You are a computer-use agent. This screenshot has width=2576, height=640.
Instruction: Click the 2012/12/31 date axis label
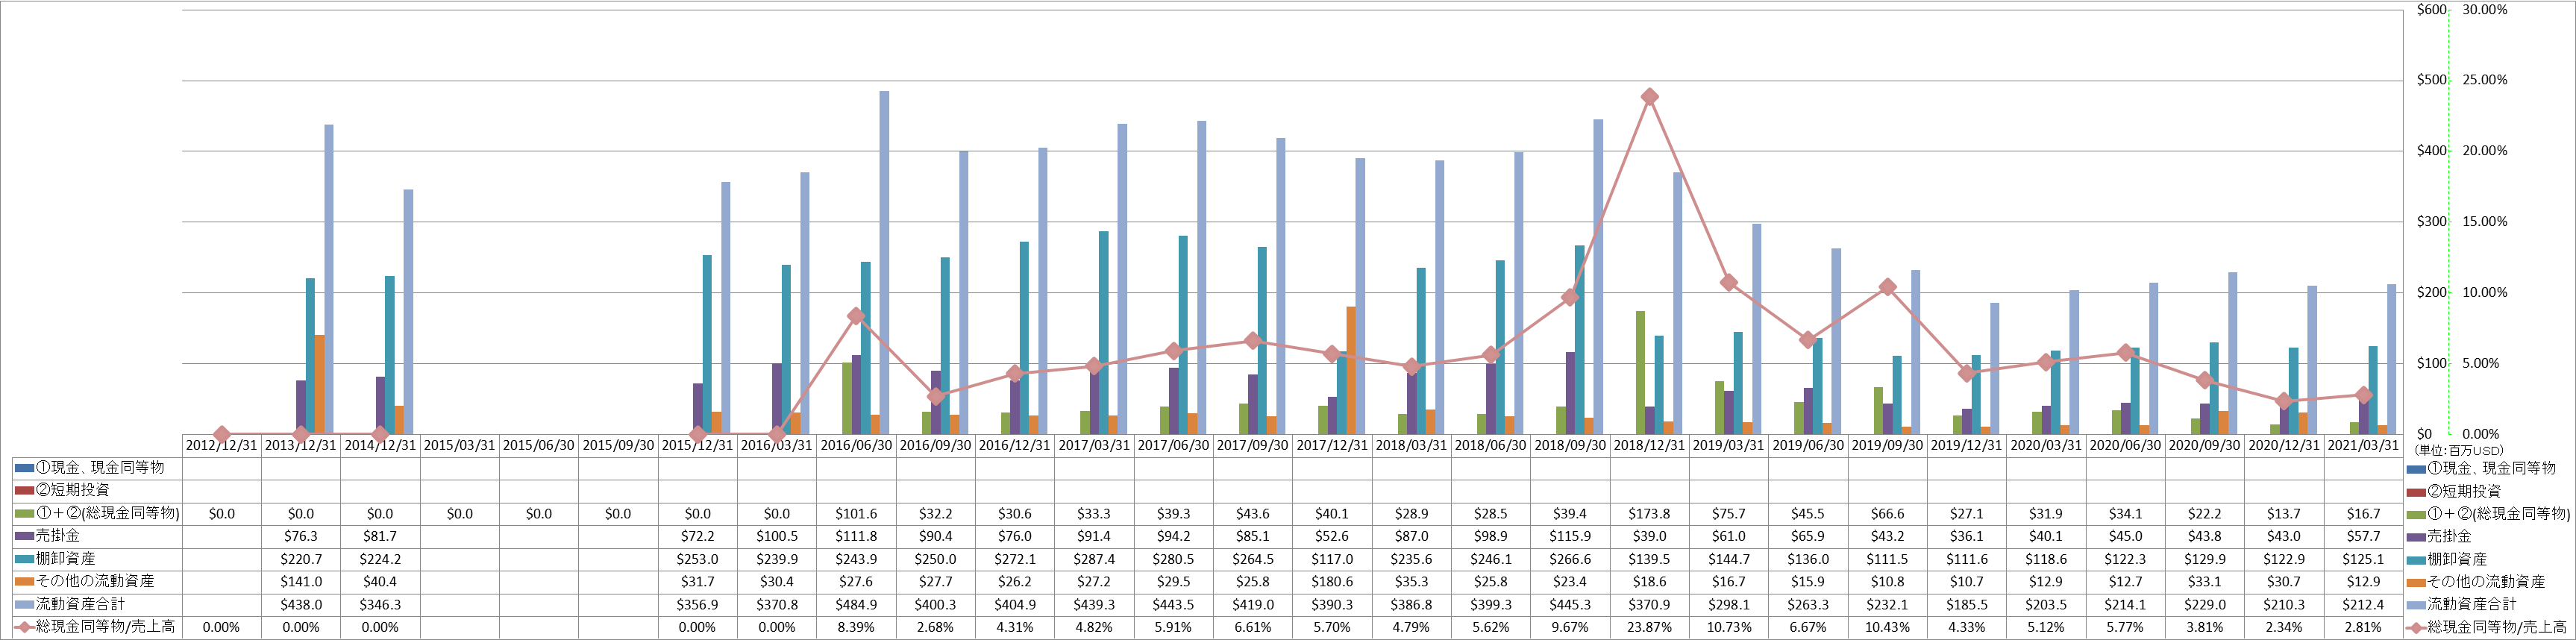221,445
